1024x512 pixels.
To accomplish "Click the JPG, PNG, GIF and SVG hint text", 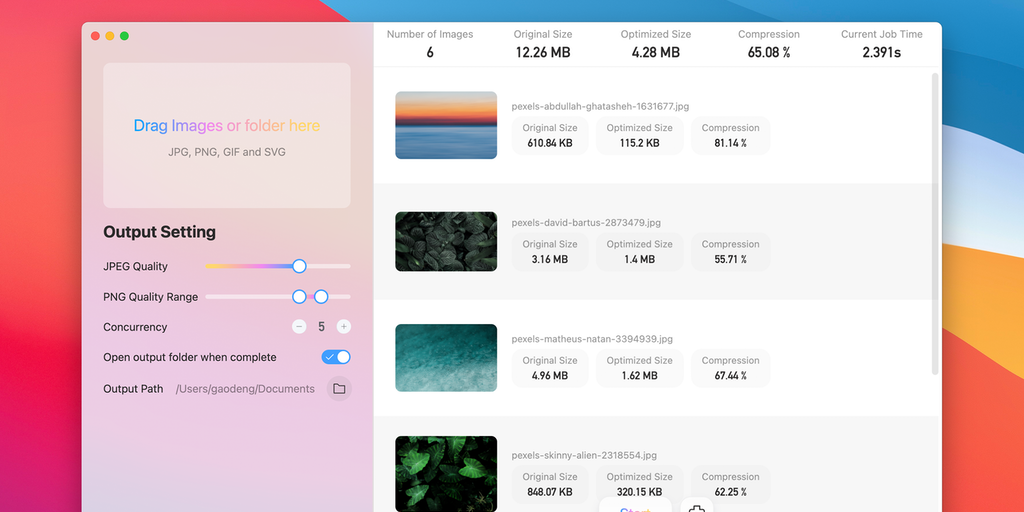I will 227,152.
